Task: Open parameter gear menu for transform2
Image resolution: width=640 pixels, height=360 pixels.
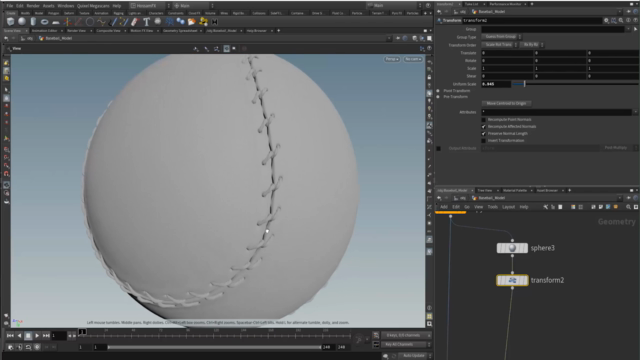Action: coord(607,20)
